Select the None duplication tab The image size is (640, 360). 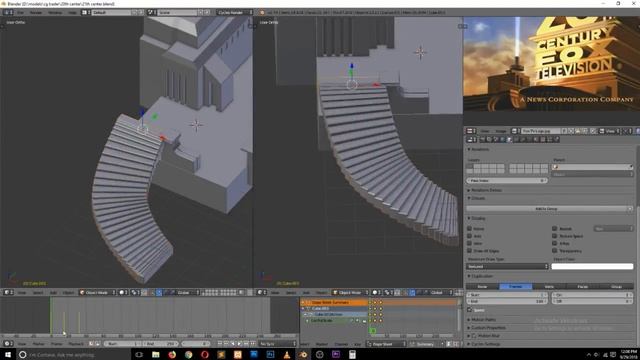click(x=482, y=287)
